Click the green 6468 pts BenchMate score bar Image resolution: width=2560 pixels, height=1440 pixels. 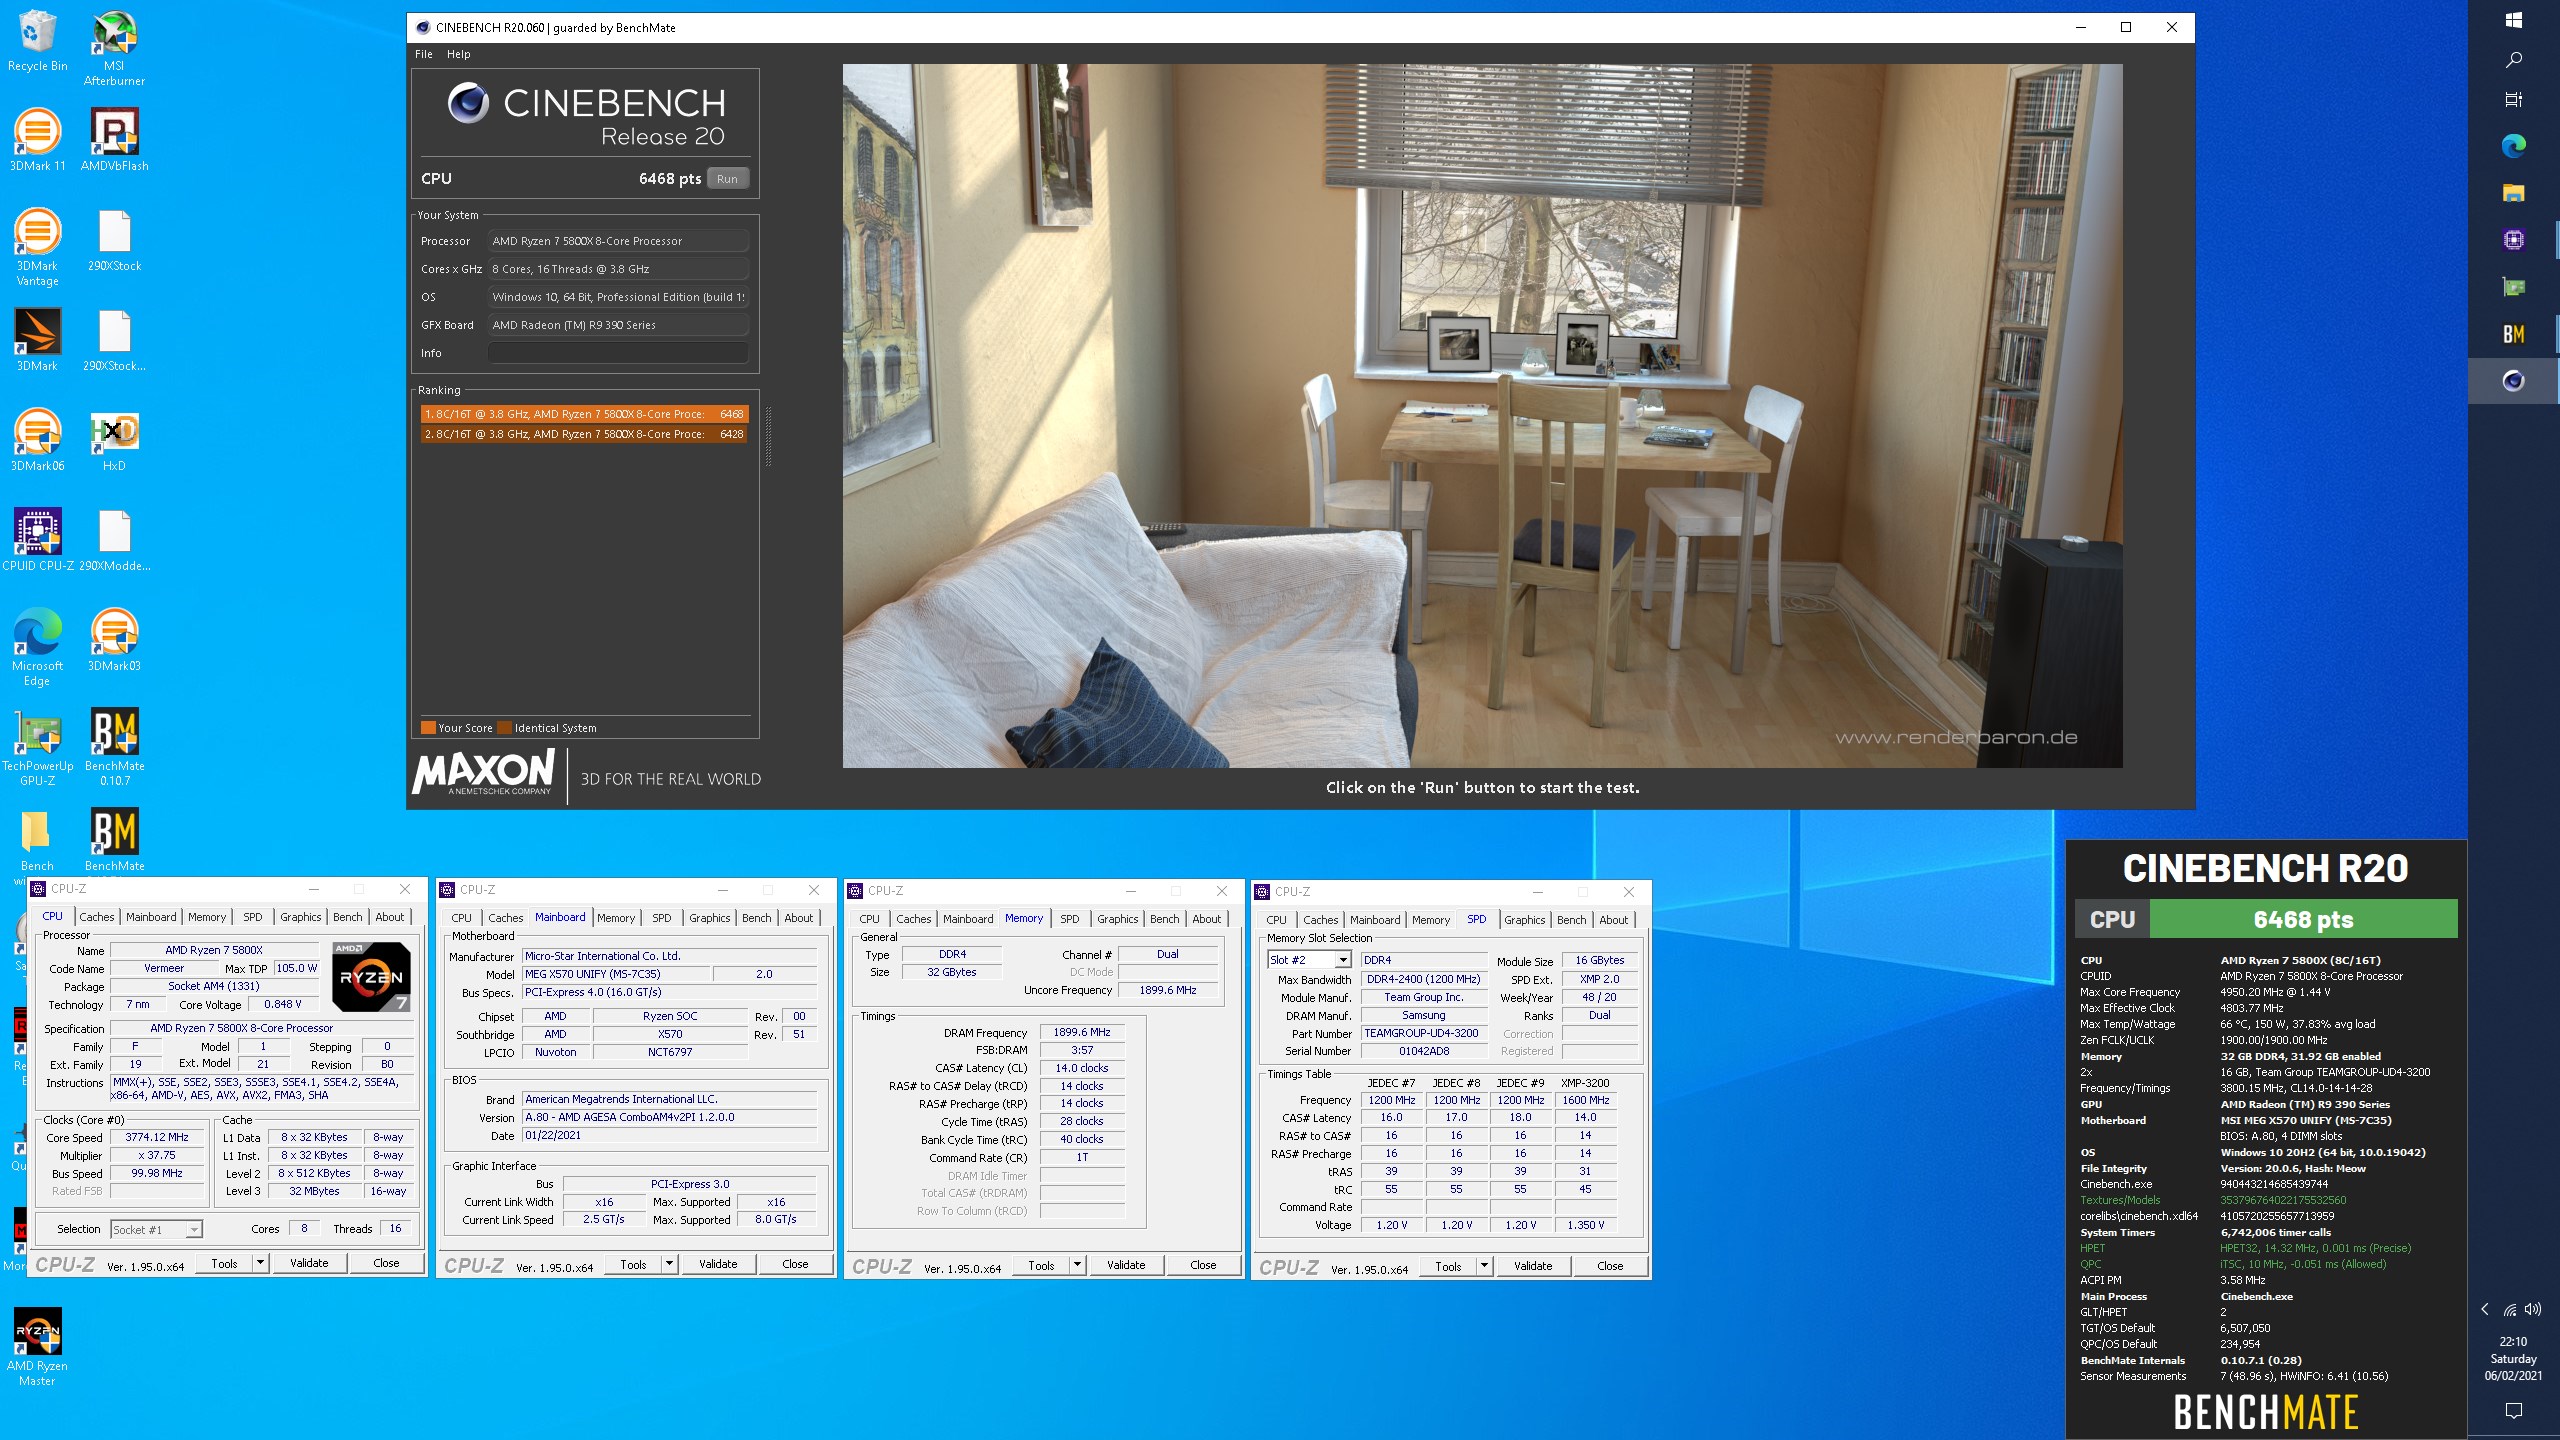(x=2303, y=919)
